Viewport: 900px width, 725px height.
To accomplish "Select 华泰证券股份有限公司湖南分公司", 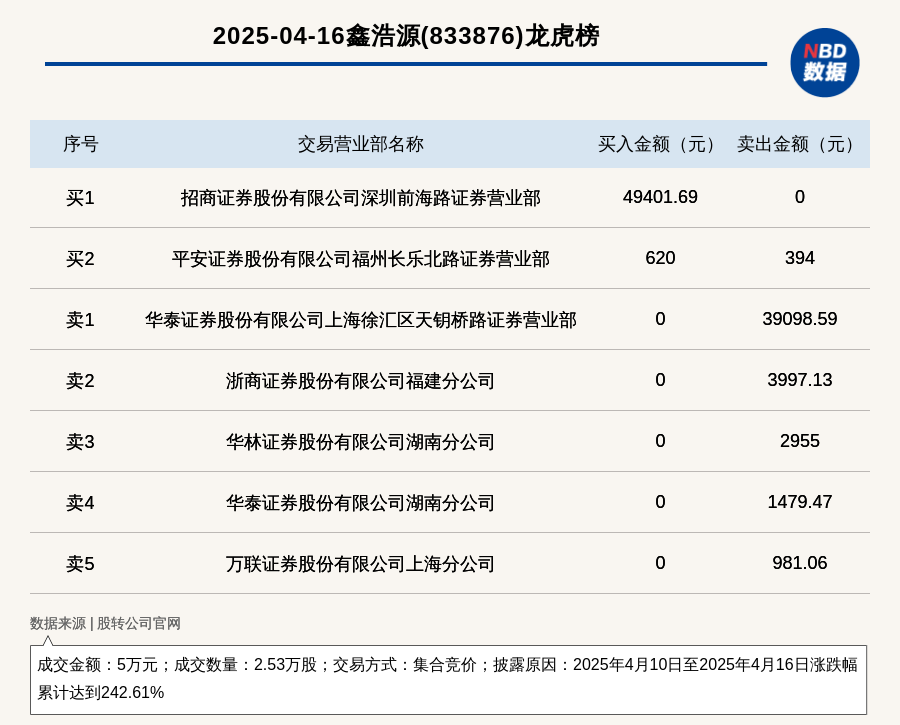I will pos(360,503).
